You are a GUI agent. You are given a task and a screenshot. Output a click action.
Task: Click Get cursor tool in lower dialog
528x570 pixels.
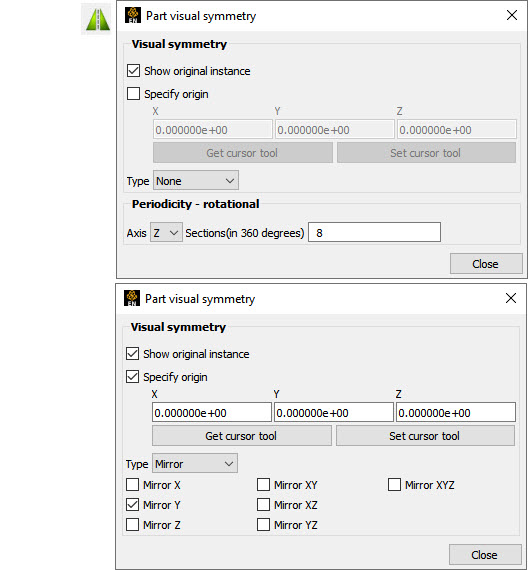tap(242, 435)
